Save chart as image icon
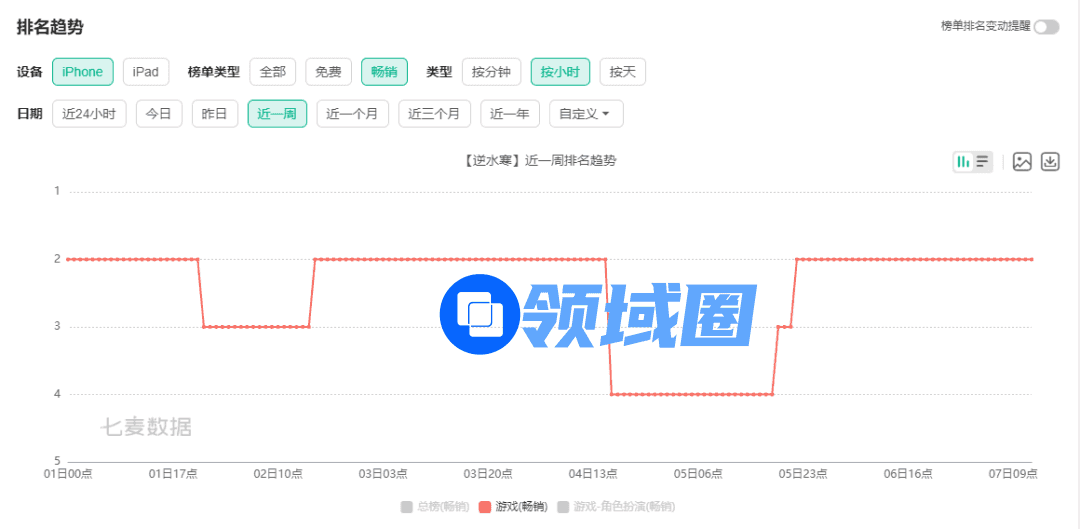The width and height of the screenshot is (1080, 529). pyautogui.click(x=1021, y=162)
